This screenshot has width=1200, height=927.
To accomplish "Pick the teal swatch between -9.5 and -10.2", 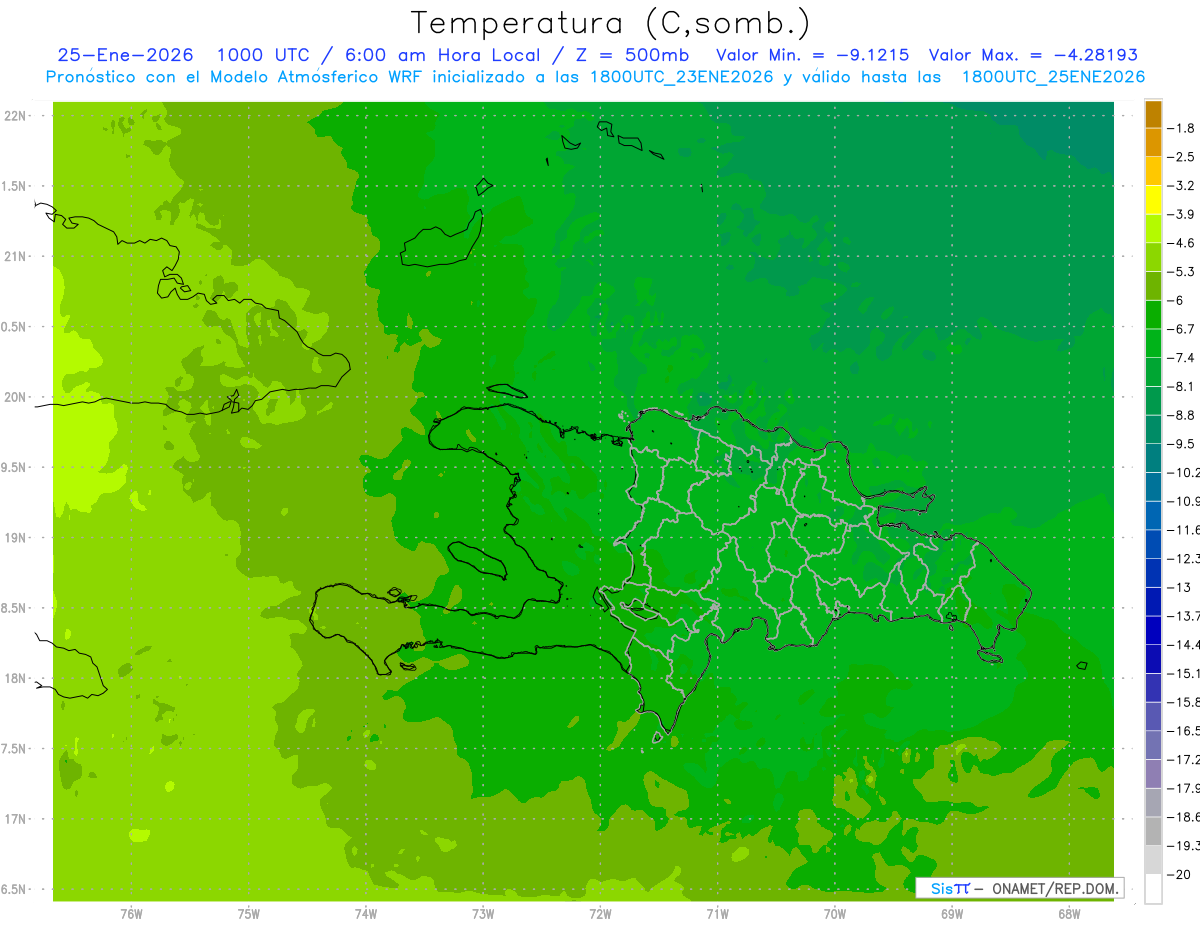I will (x=1153, y=458).
